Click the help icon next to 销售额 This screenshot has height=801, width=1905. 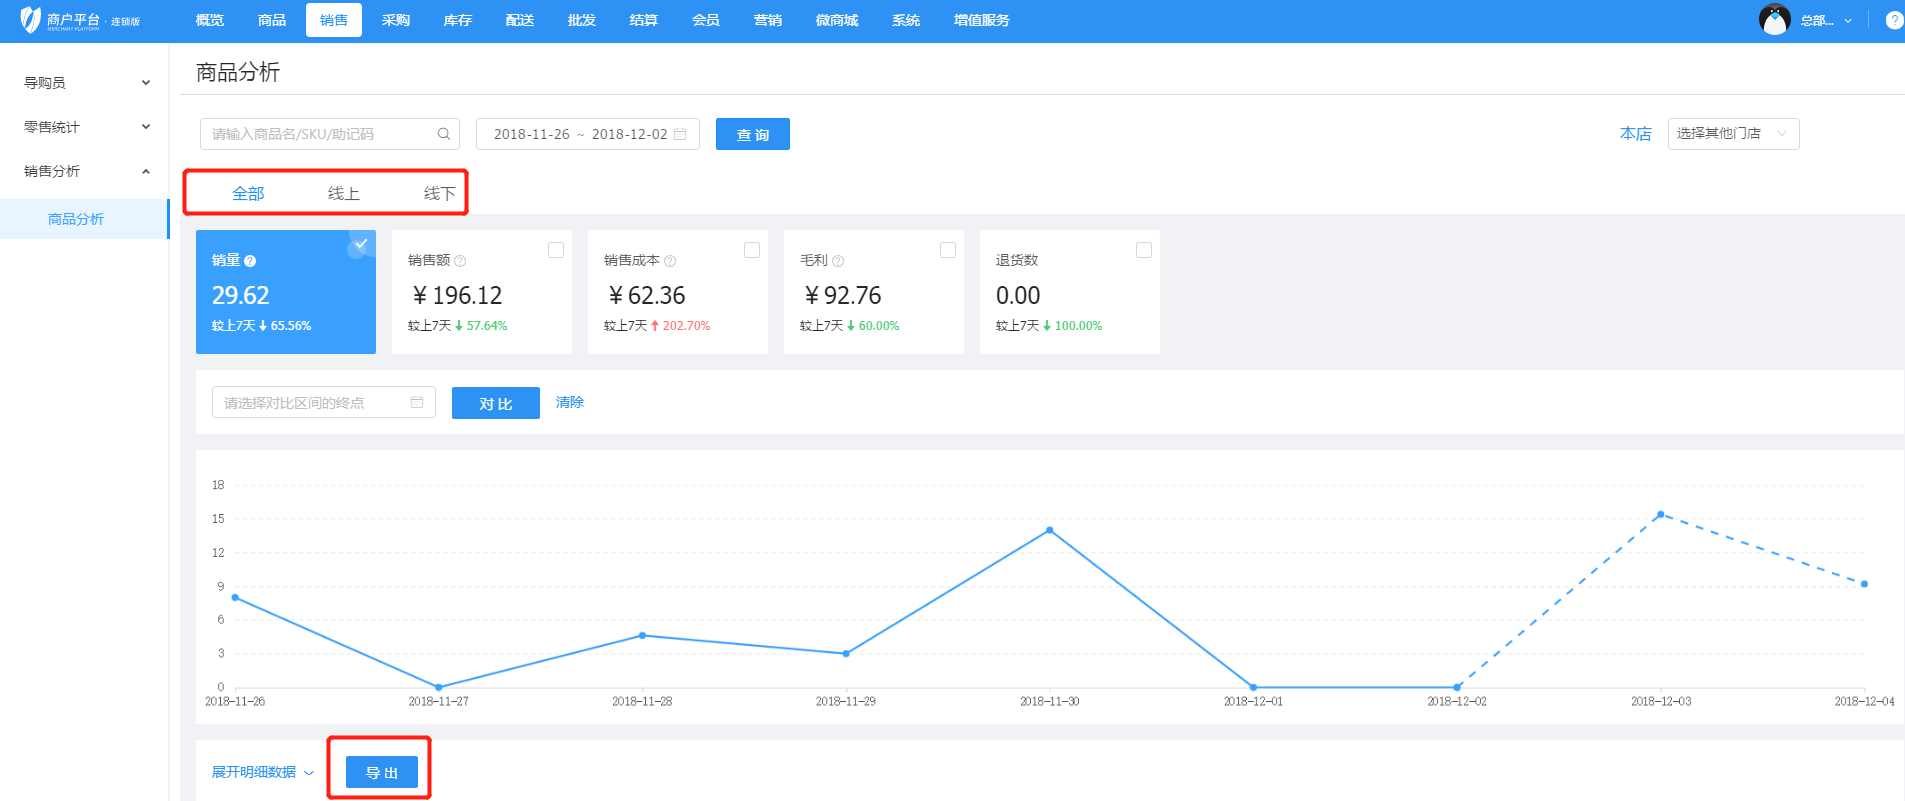coord(460,261)
